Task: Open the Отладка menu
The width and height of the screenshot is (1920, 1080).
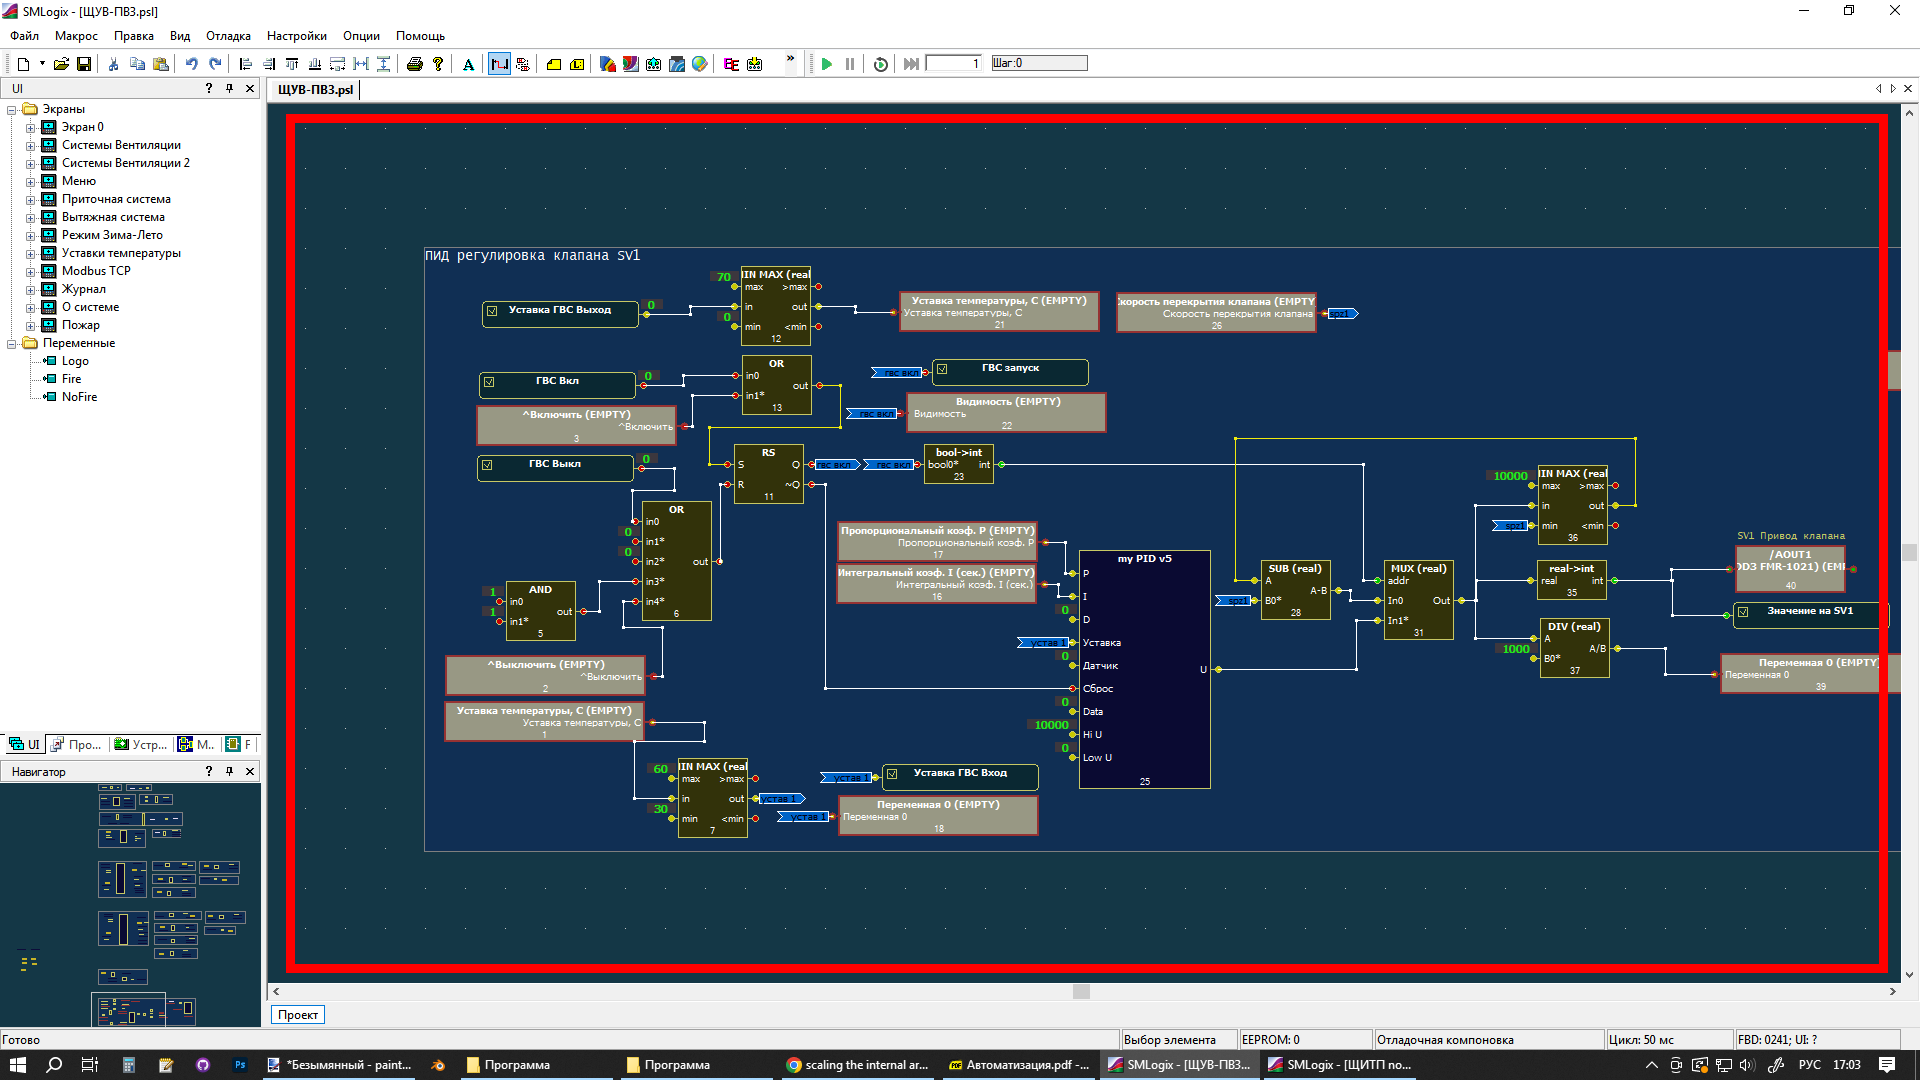Action: pos(228,36)
